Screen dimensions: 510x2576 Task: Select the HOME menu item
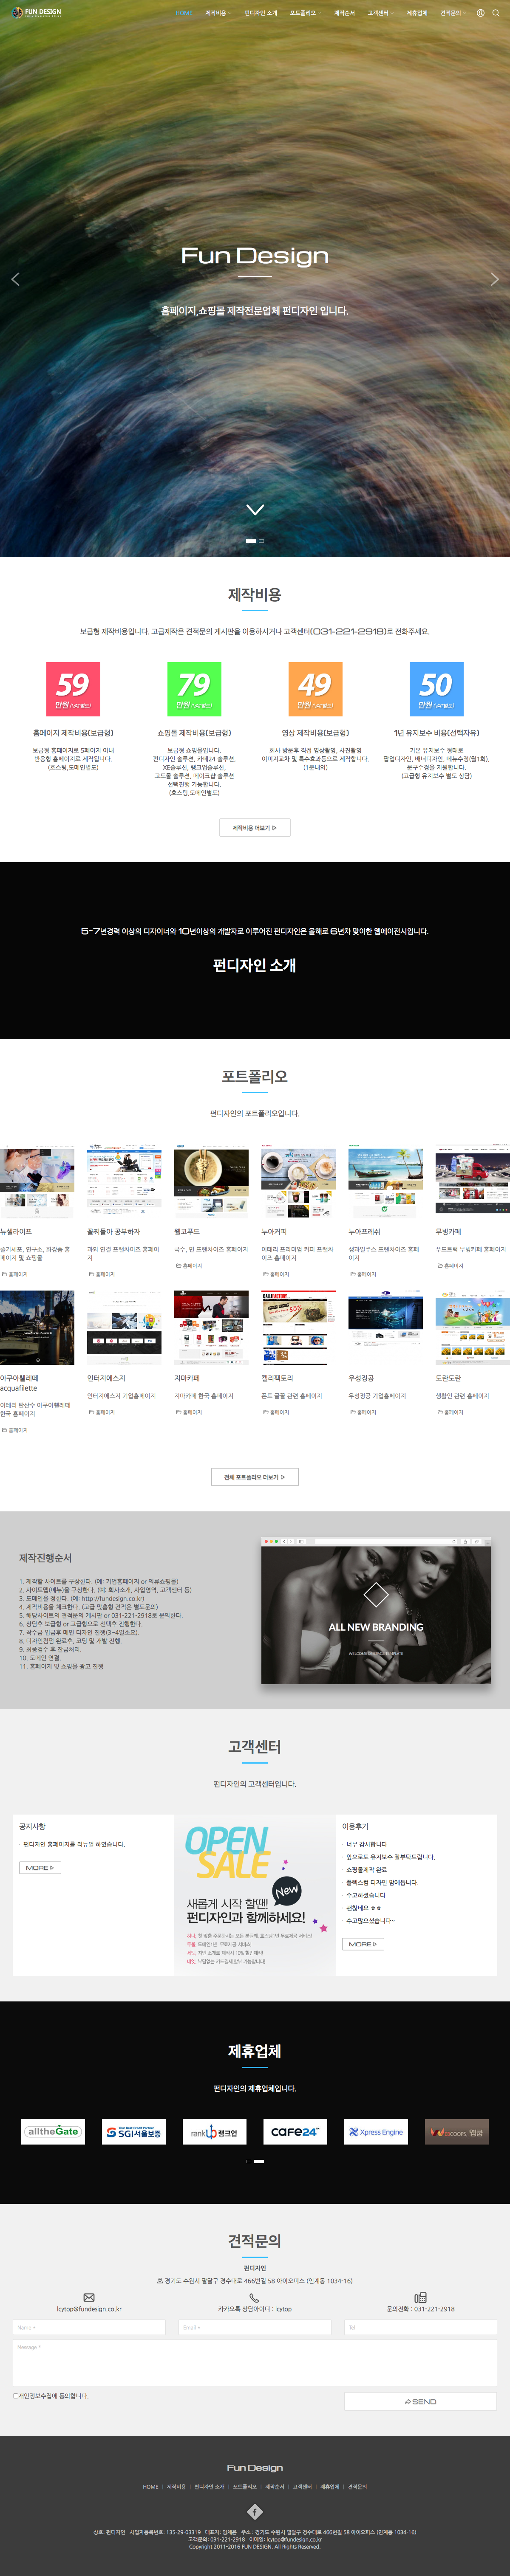coord(184,13)
